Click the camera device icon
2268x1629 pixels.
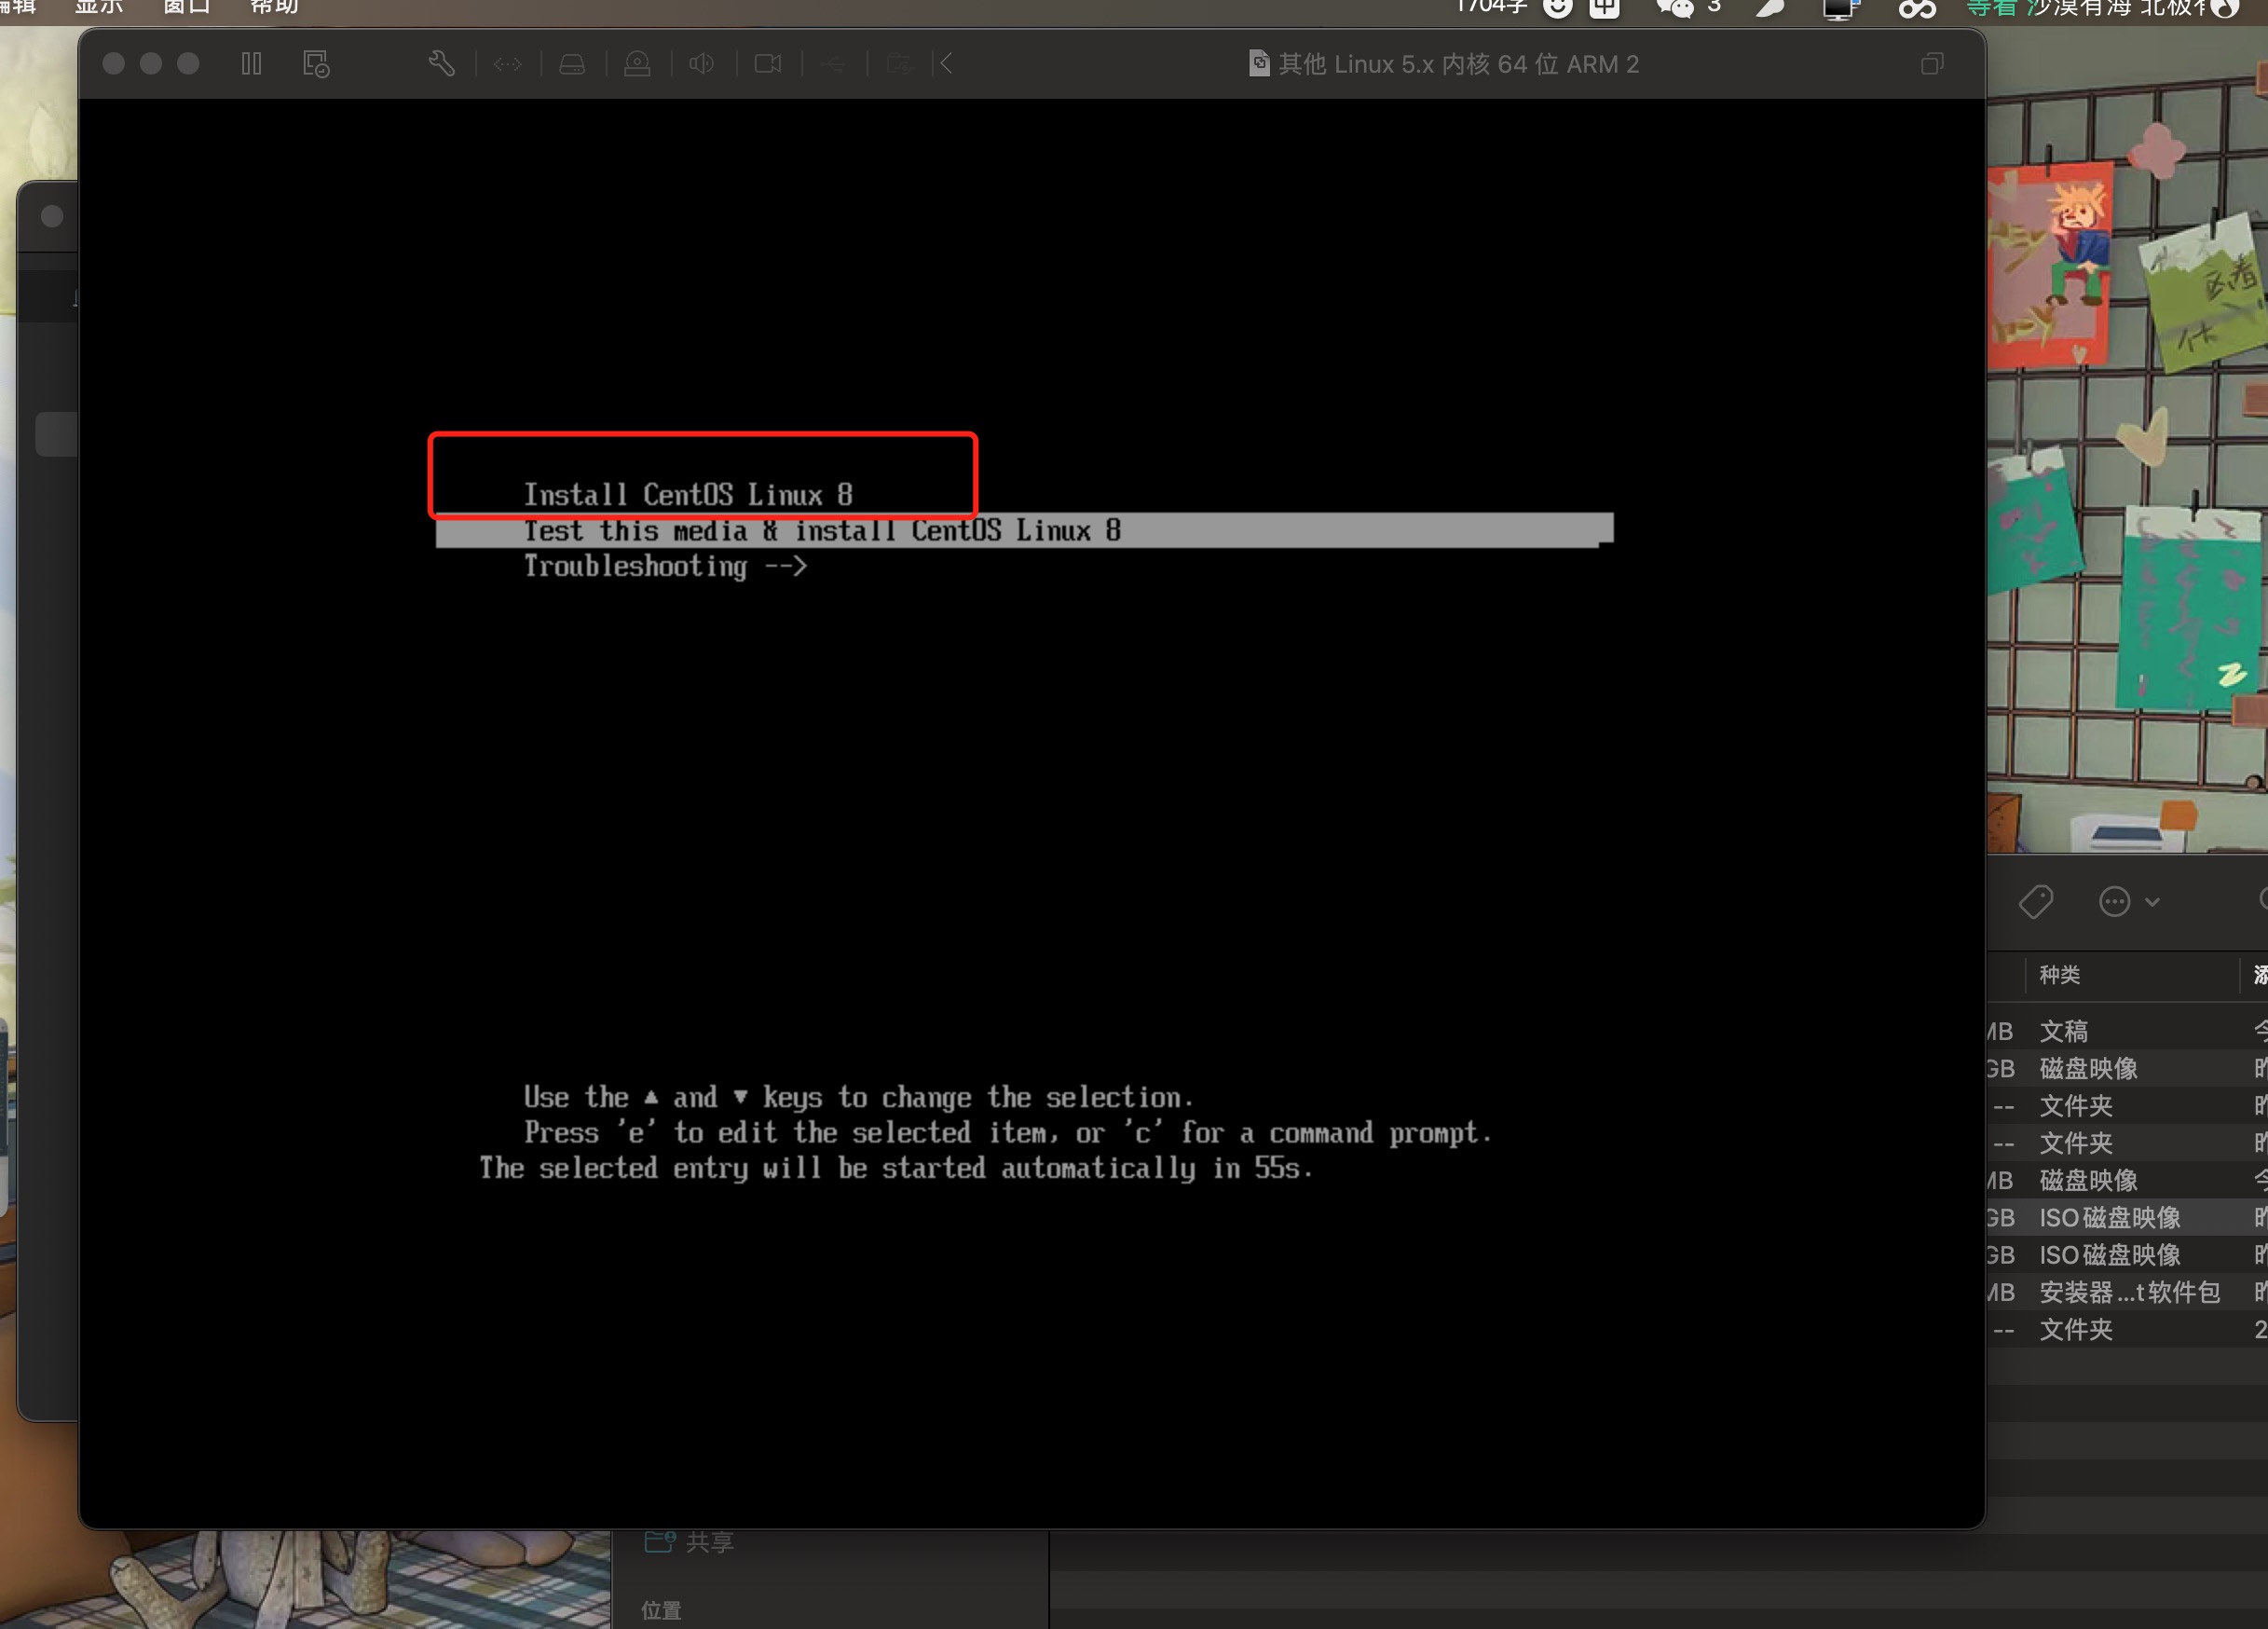(767, 64)
